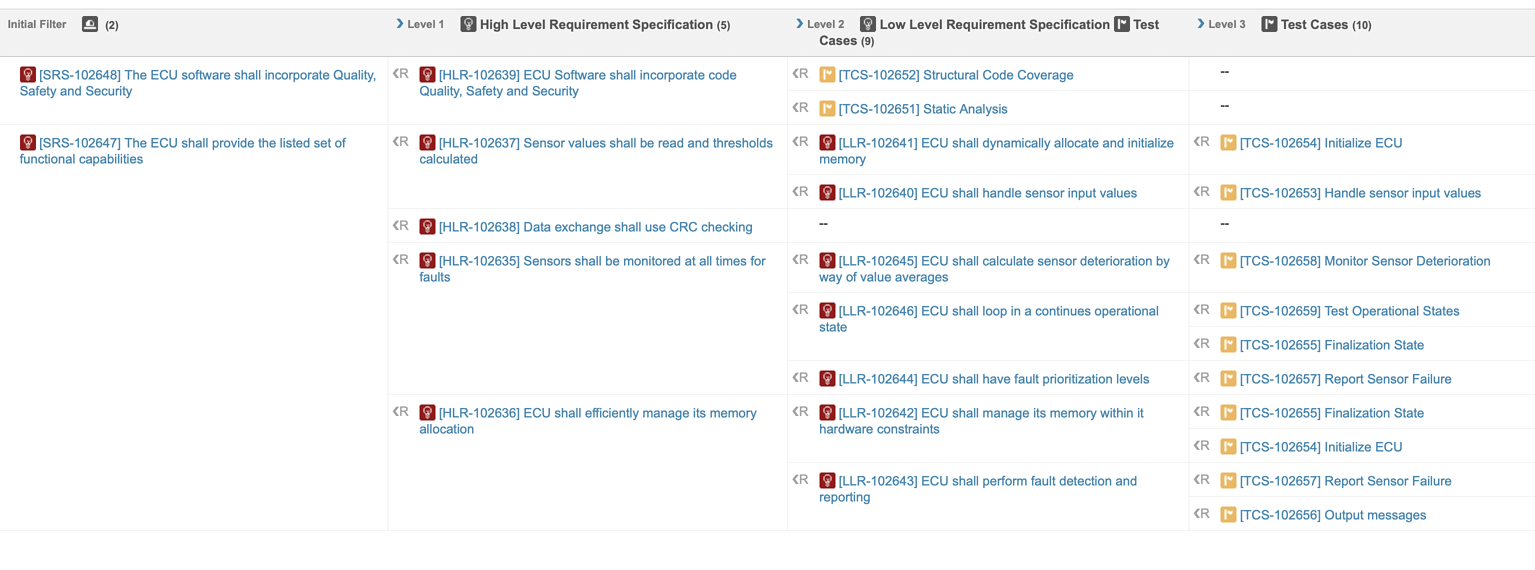Open HLR-102636 efficiently manage memory allocation
Viewport: 1535px width, 570px height.
pos(588,421)
